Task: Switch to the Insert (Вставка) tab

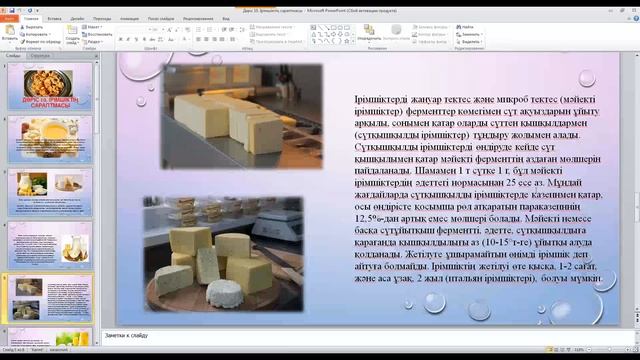Action: pos(54,19)
